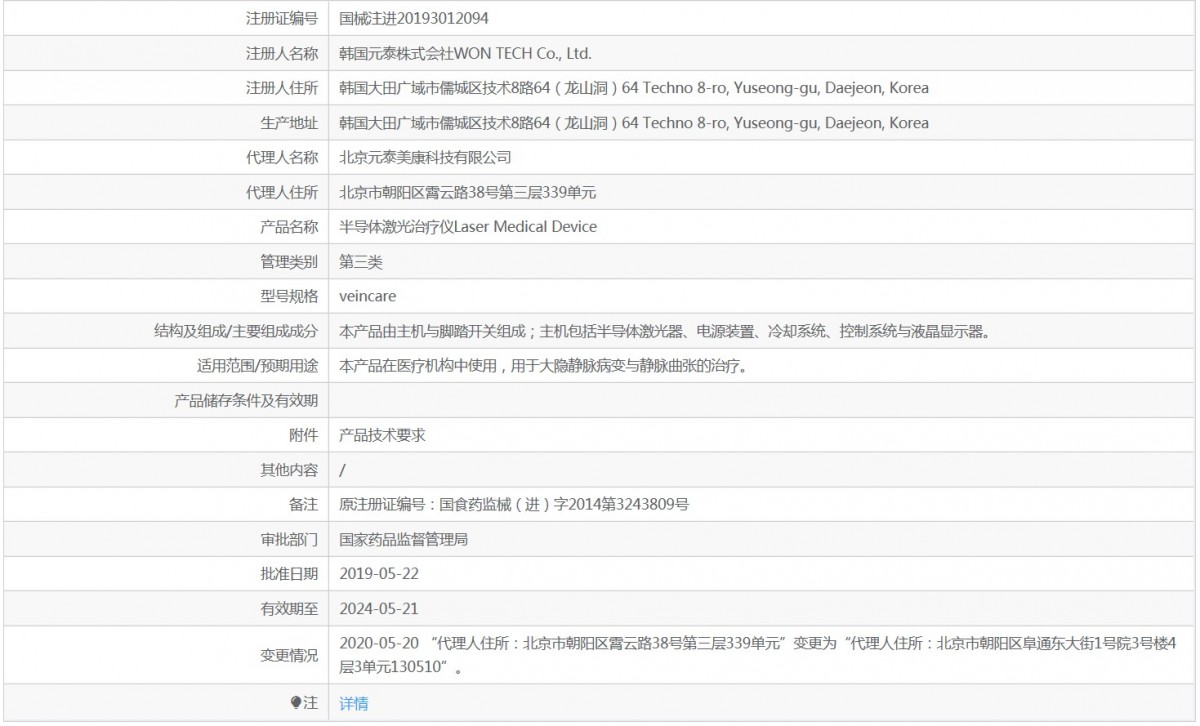
Task: Select the 型号规格 label
Action: pos(289,296)
